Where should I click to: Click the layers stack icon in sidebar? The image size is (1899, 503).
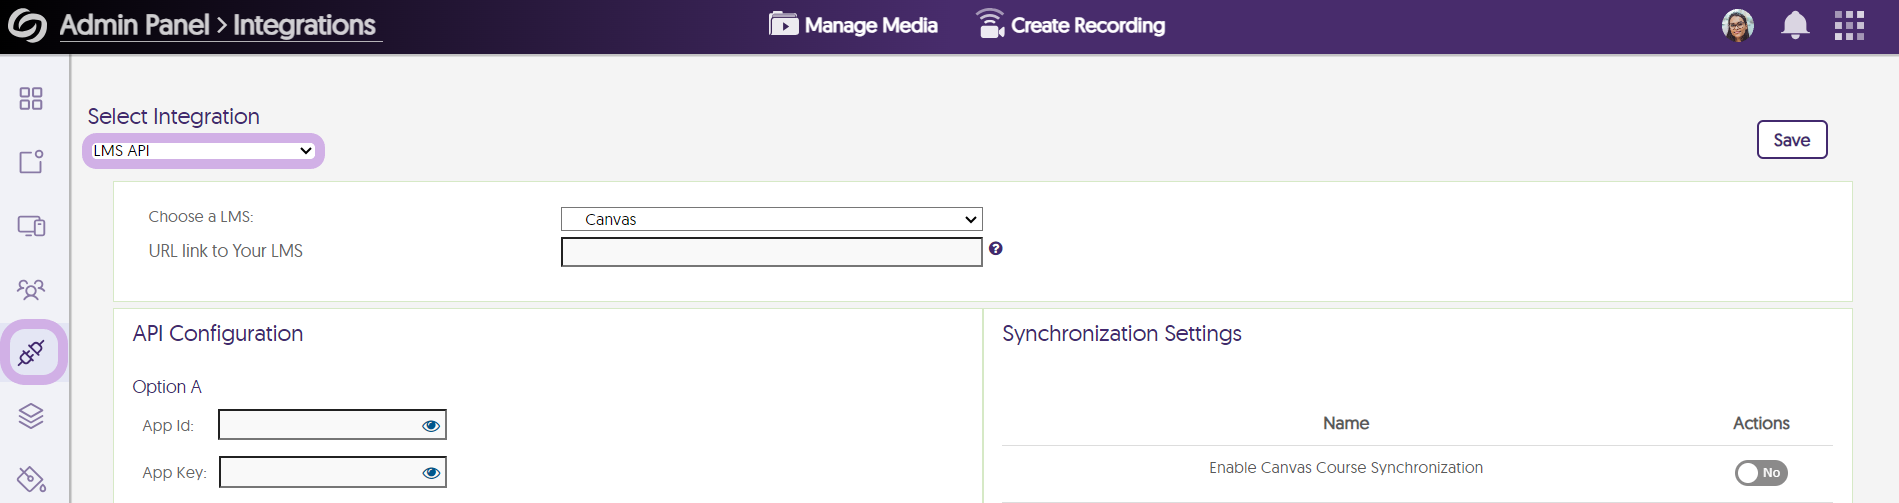pos(31,415)
